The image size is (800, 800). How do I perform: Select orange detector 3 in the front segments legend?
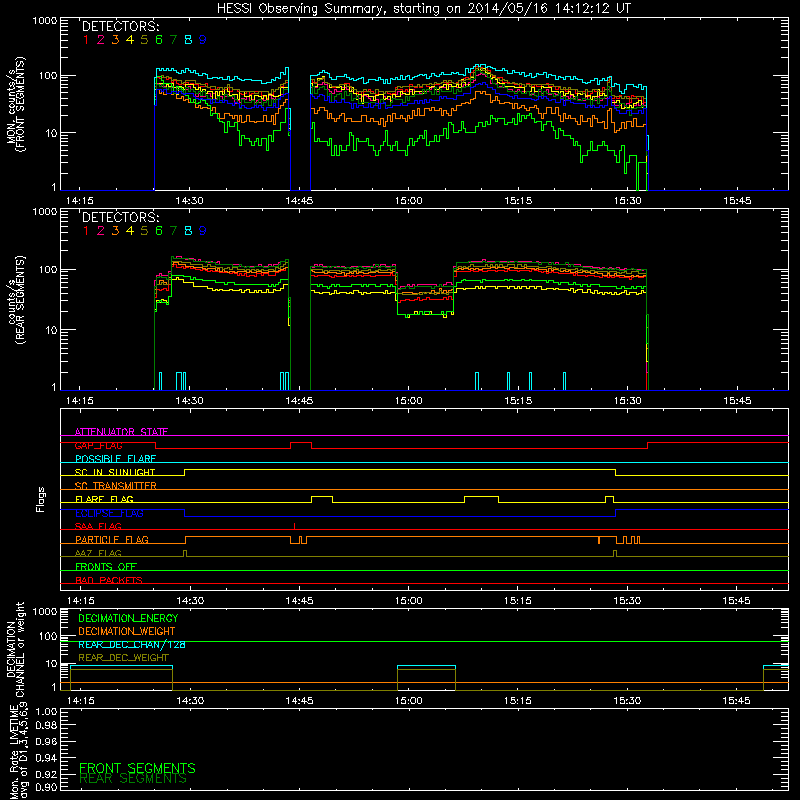pos(115,40)
